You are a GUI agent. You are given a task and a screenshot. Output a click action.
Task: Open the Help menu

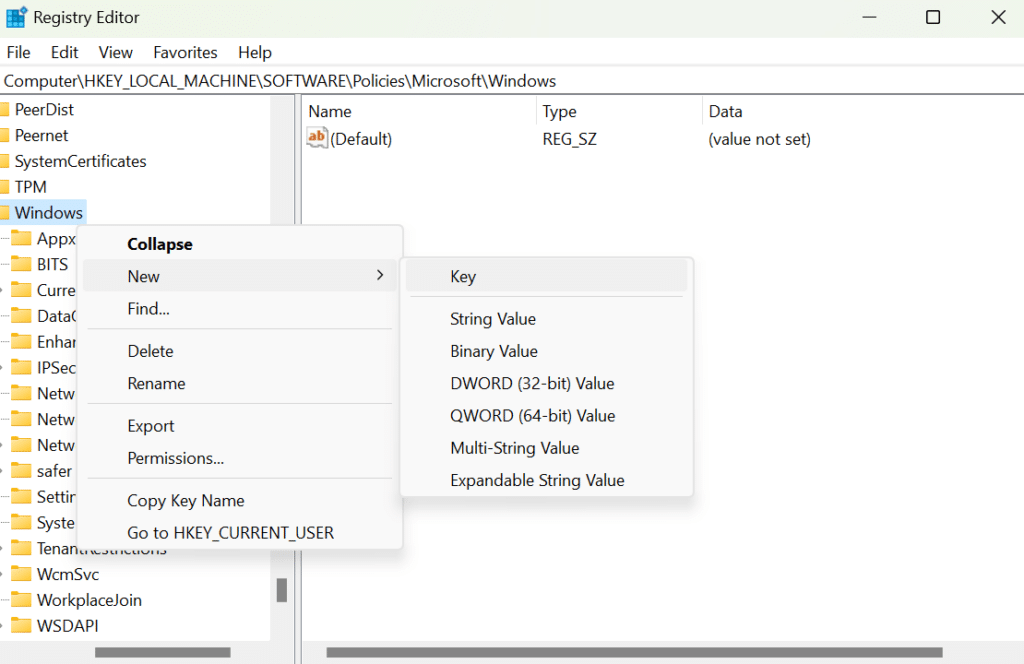tap(255, 52)
